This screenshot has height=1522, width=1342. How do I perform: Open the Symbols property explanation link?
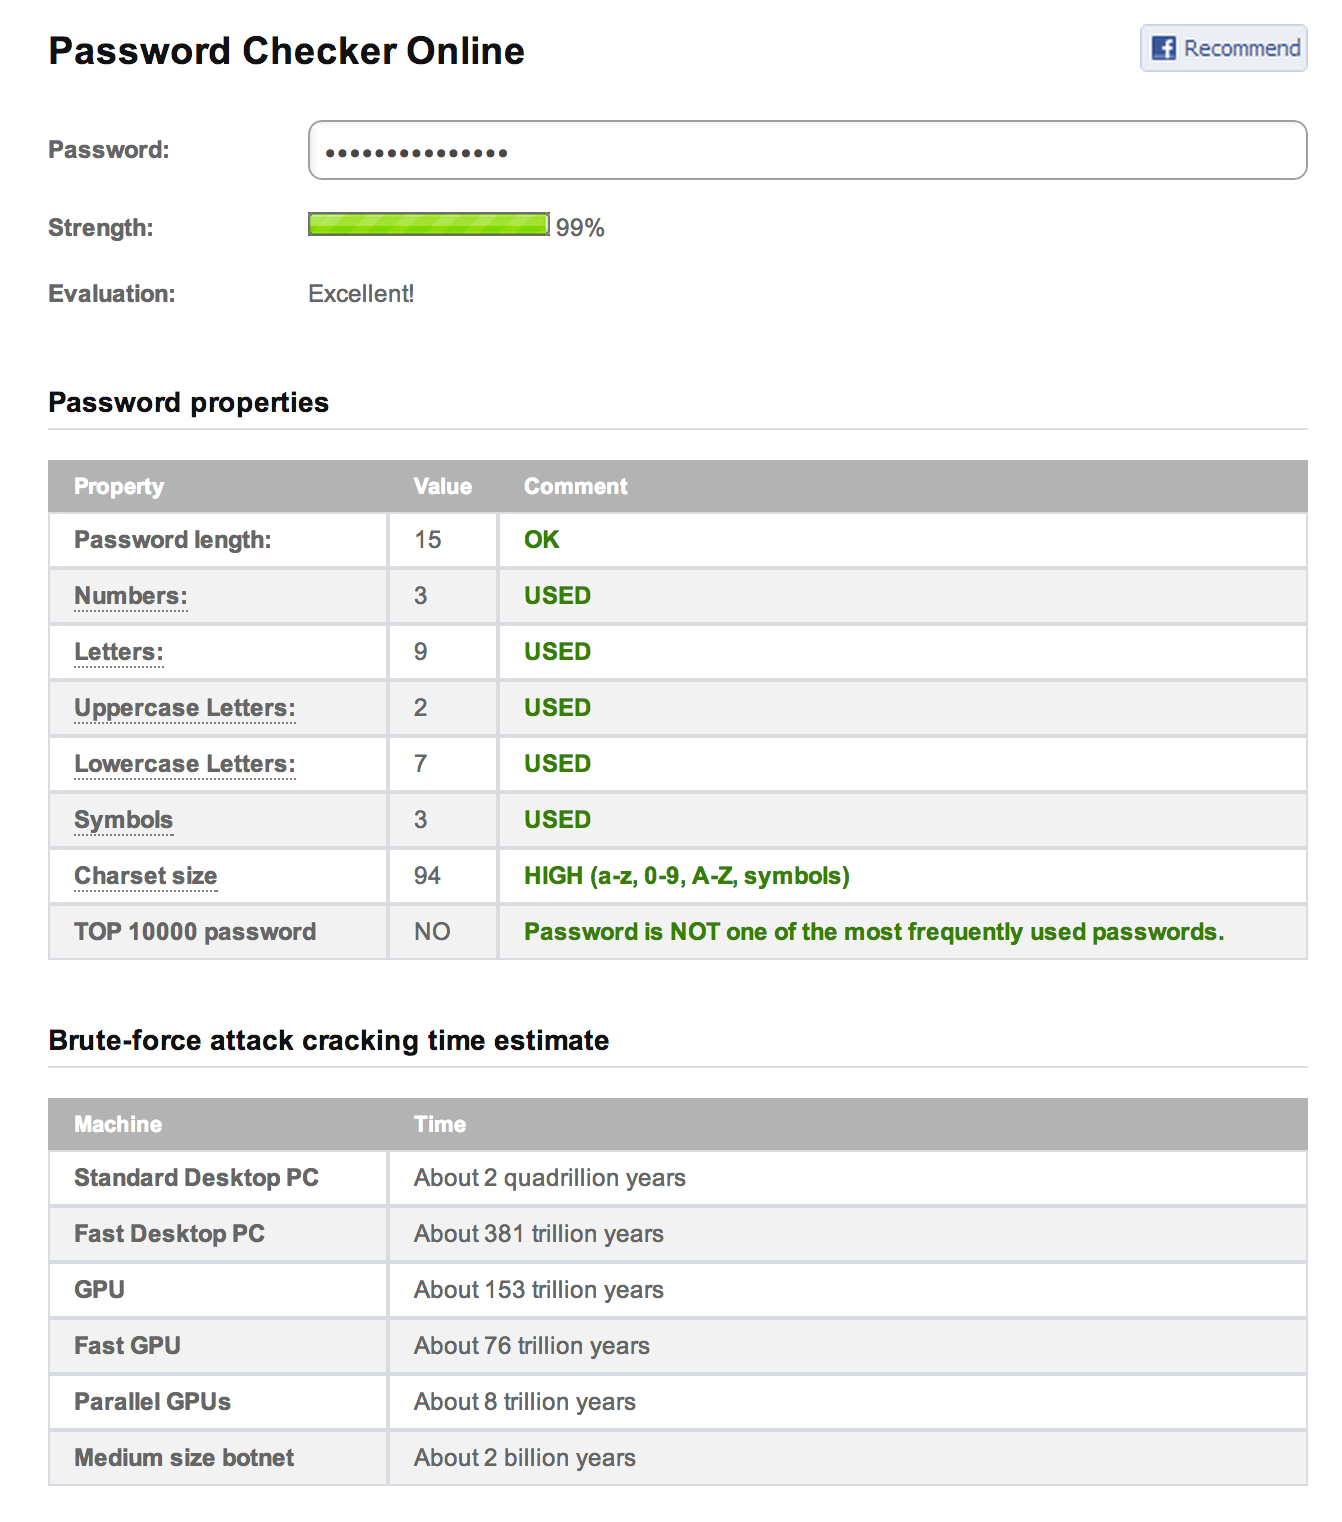coord(122,819)
